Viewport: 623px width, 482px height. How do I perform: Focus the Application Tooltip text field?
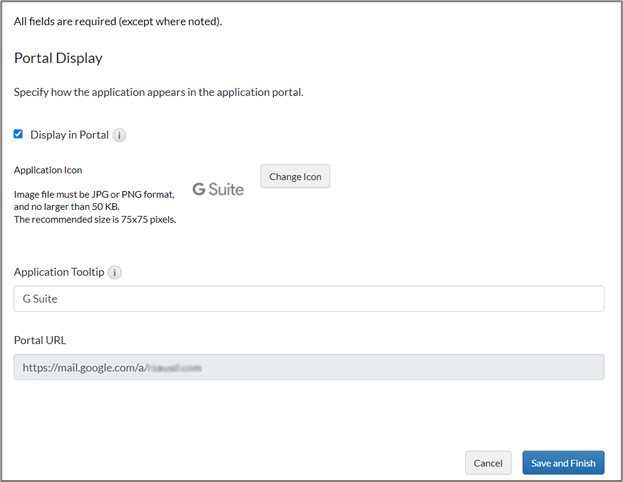pyautogui.click(x=309, y=299)
